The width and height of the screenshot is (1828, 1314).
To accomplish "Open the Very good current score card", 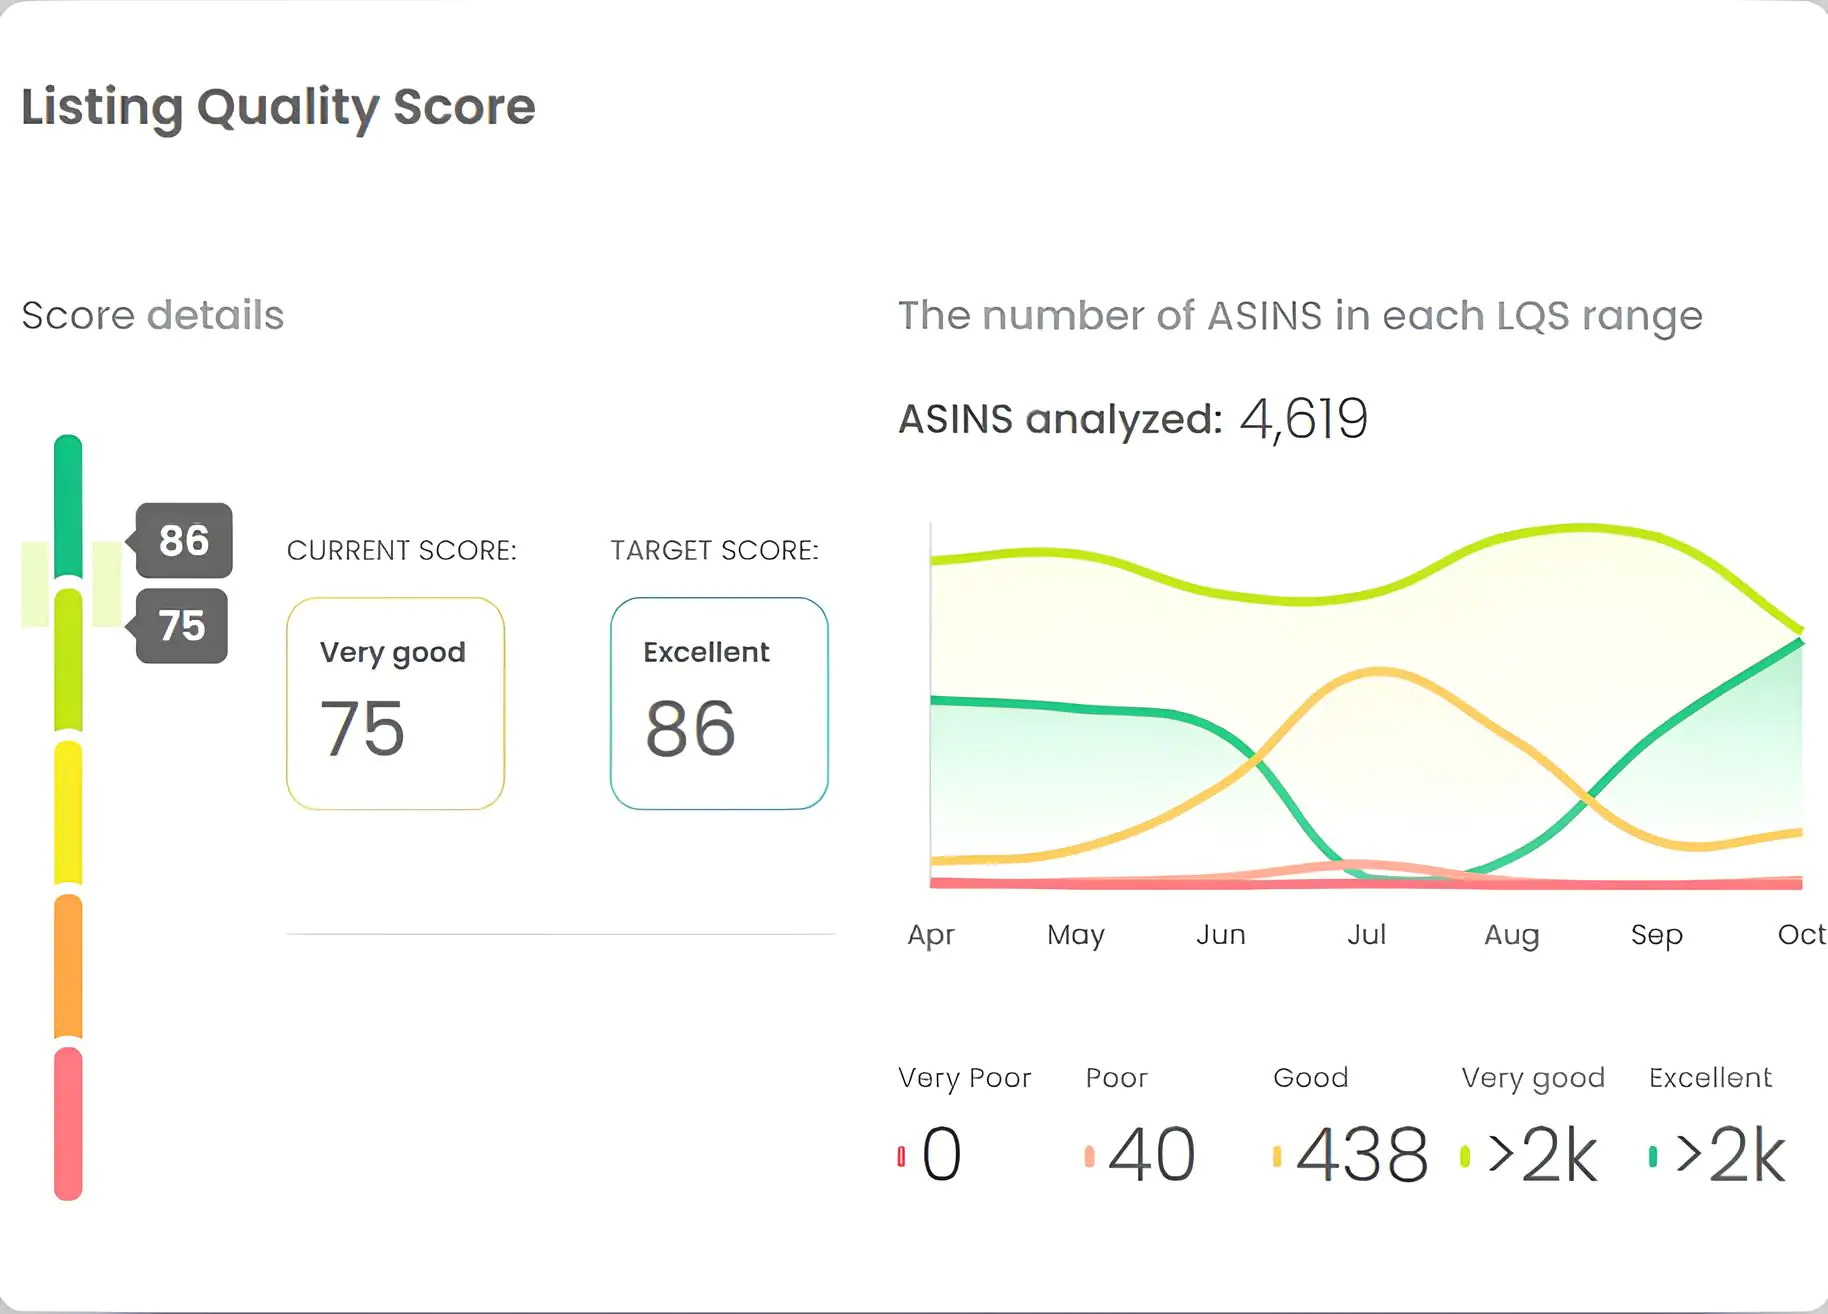I will (x=395, y=704).
